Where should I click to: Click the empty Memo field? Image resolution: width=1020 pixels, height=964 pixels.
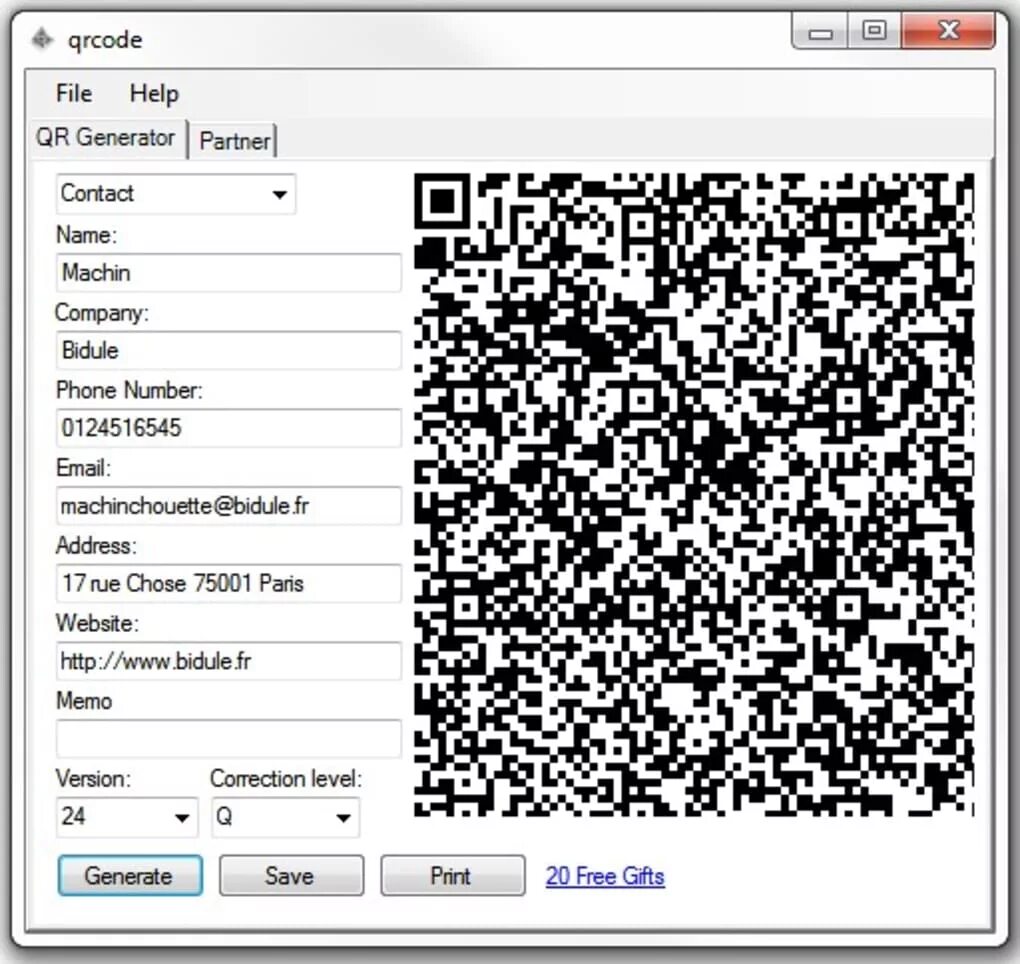tap(228, 739)
